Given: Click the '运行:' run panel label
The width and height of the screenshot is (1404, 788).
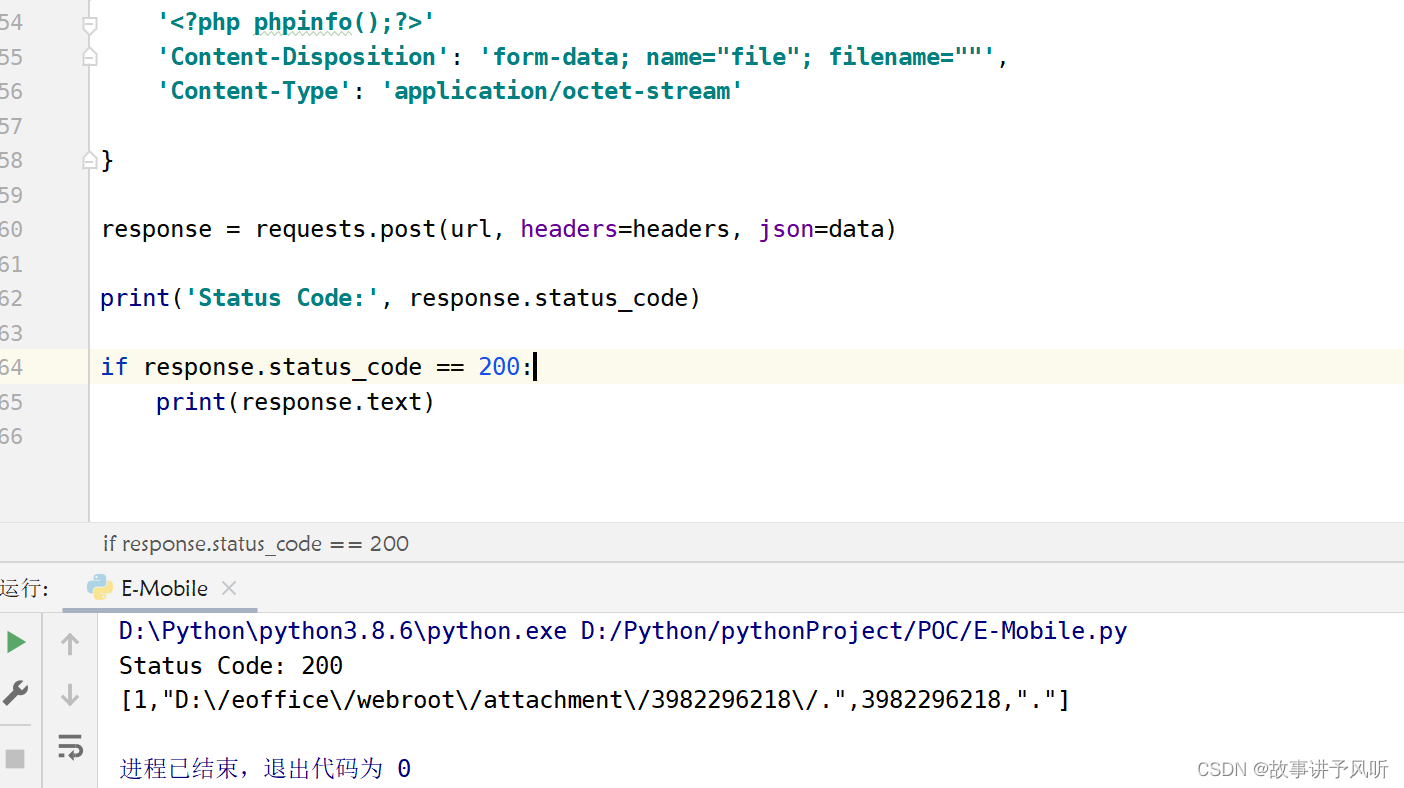Looking at the screenshot, I should [x=25, y=588].
